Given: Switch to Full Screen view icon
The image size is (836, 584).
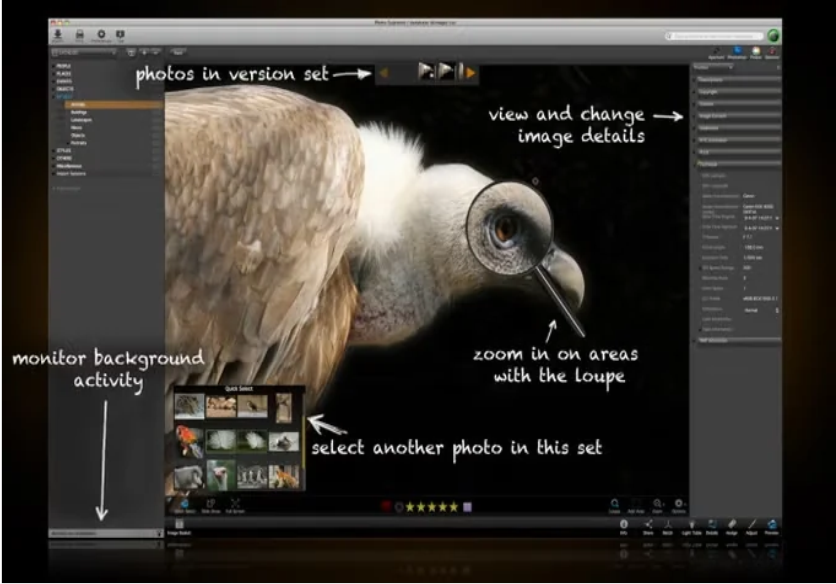Looking at the screenshot, I should [x=235, y=506].
